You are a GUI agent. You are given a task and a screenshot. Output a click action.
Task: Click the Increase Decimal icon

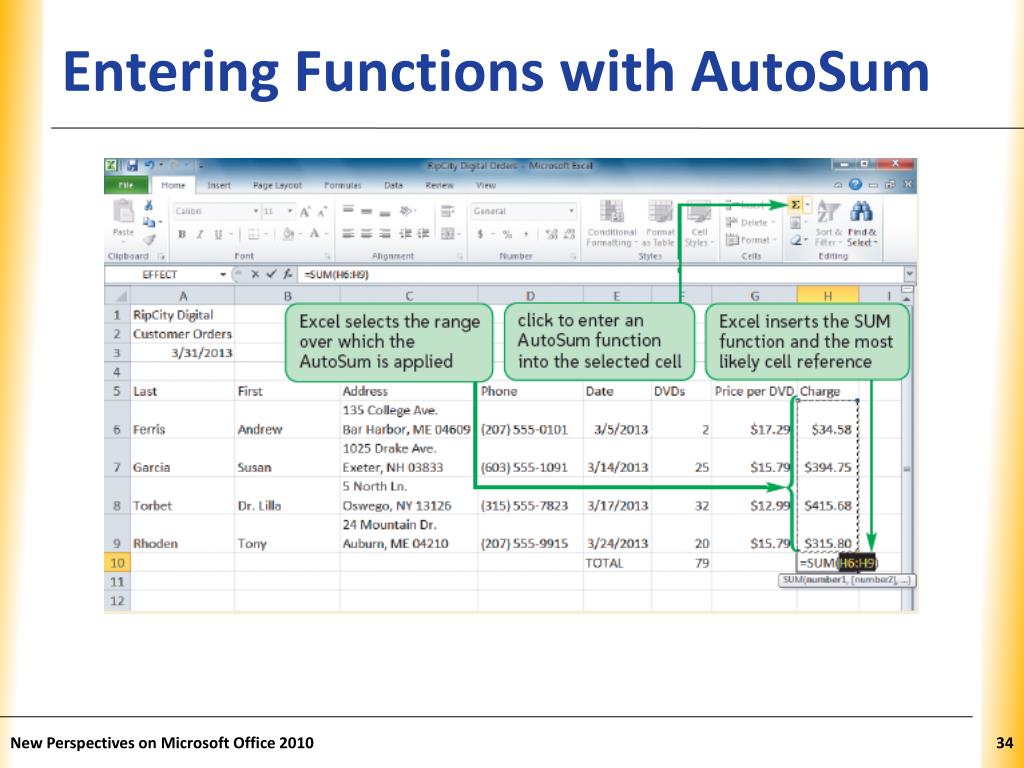click(551, 234)
